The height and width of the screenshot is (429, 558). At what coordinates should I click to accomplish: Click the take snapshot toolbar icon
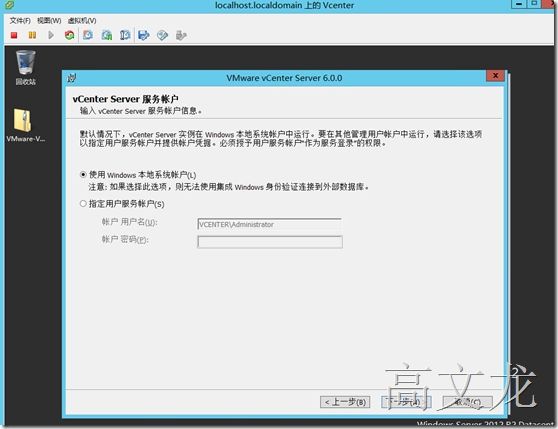[x=88, y=35]
